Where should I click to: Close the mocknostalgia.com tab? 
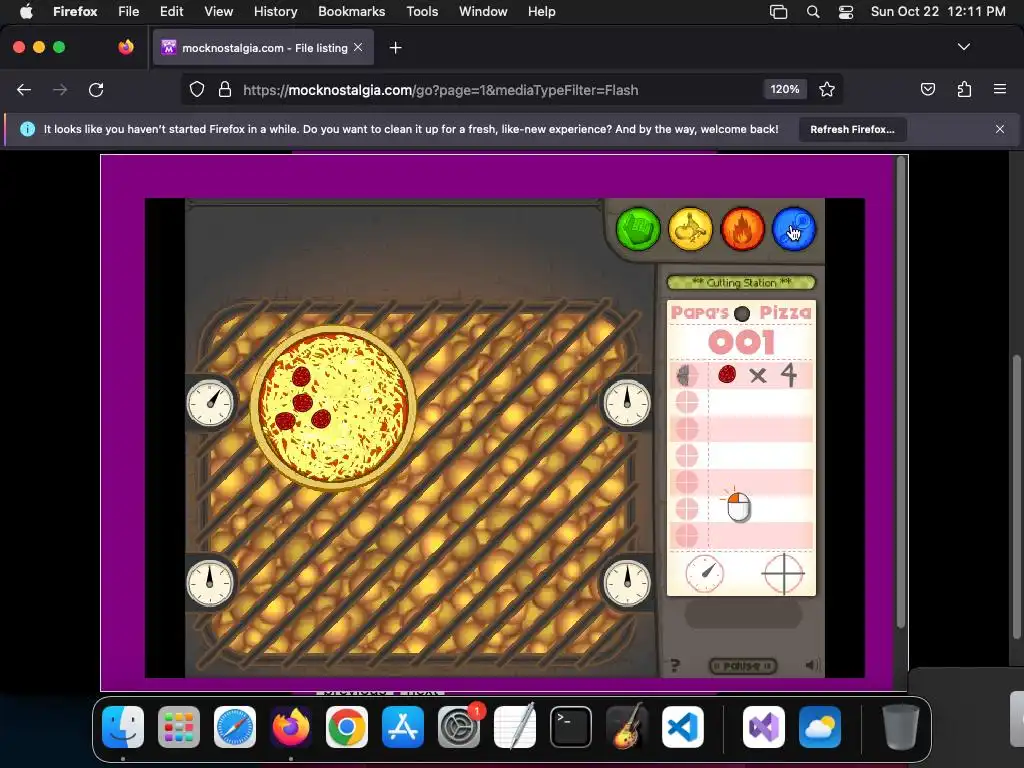[x=358, y=48]
